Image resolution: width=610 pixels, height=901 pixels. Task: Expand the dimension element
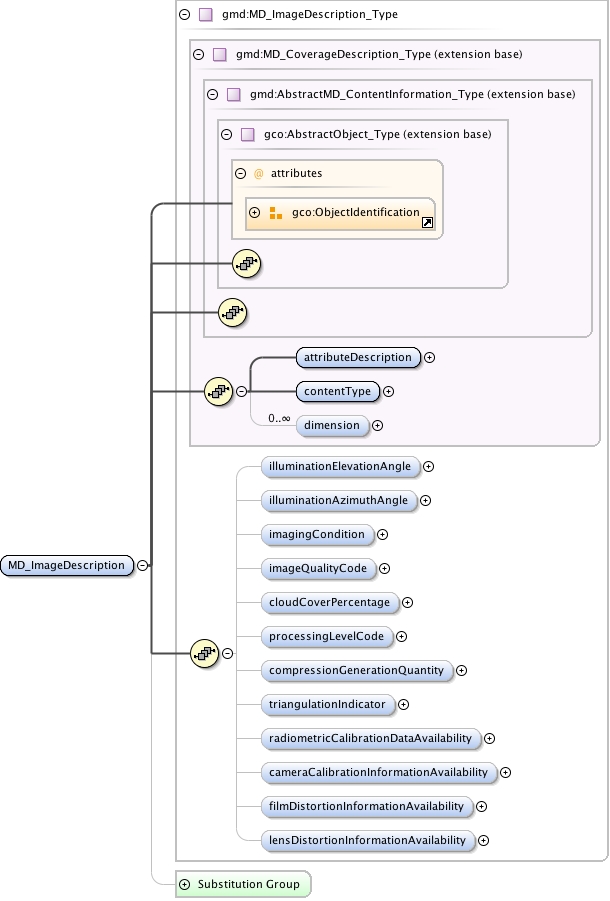pyautogui.click(x=377, y=426)
